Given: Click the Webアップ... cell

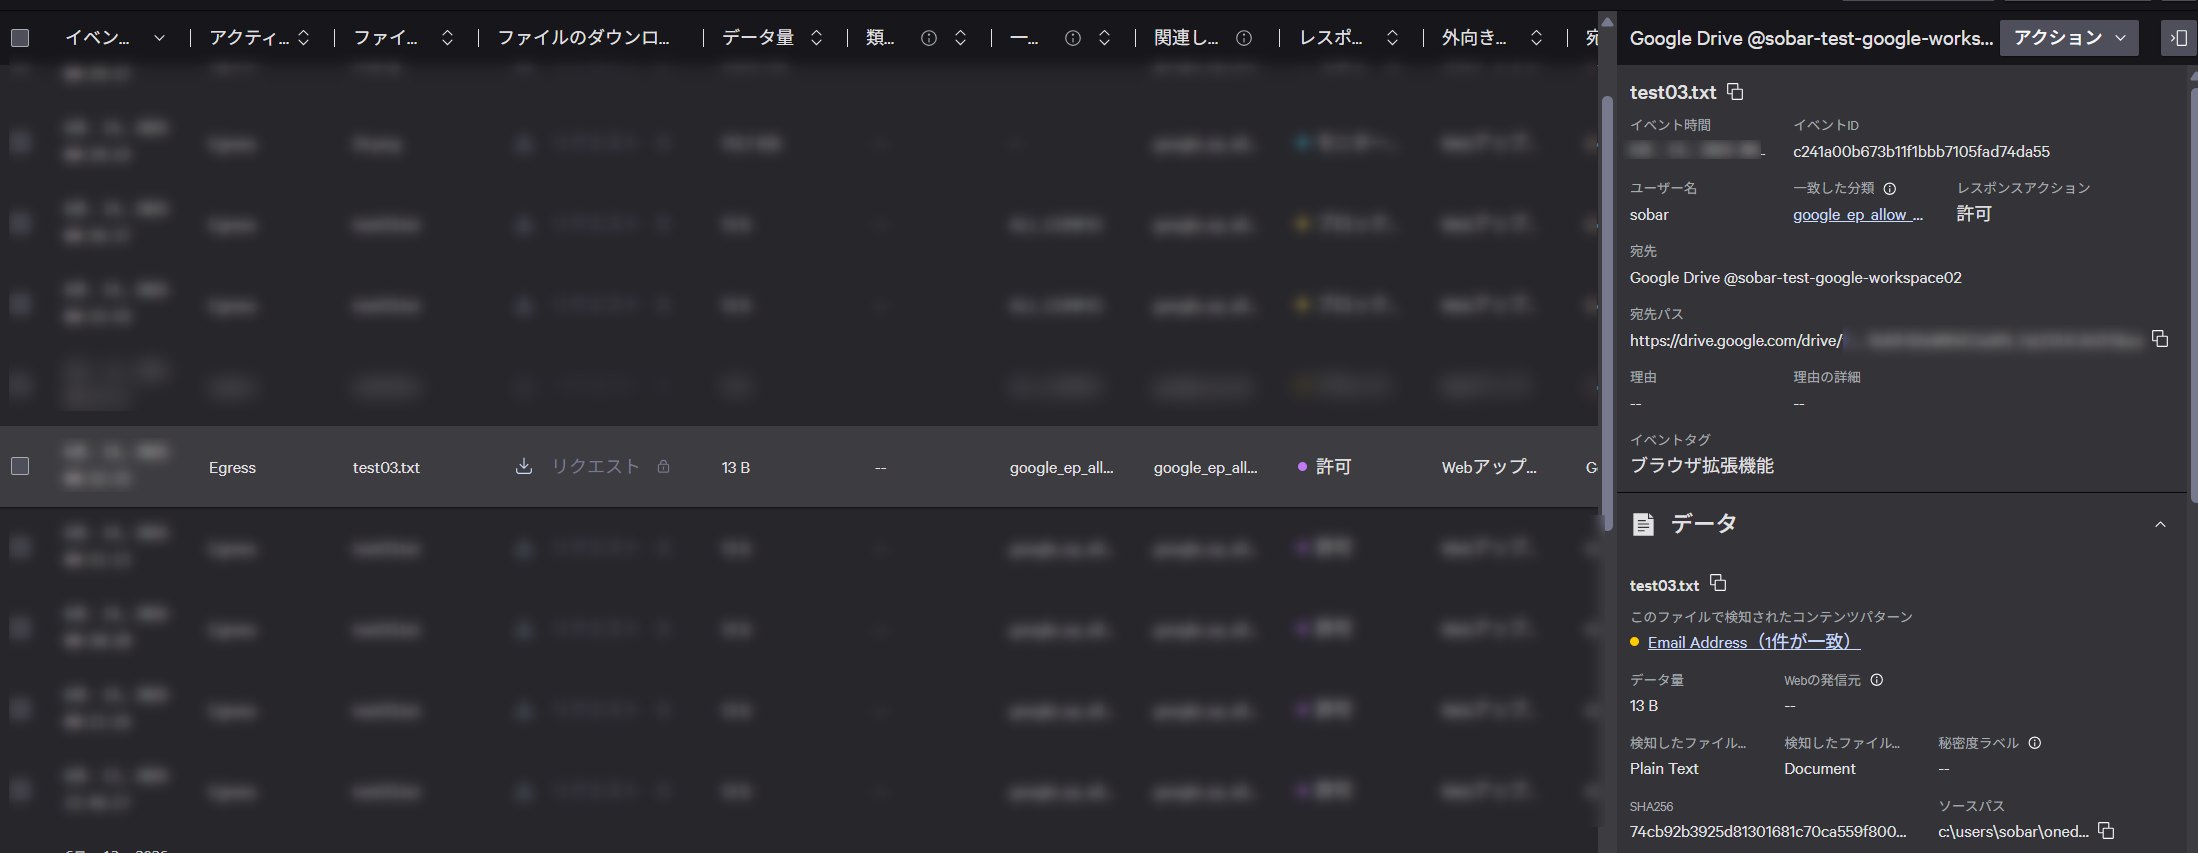Looking at the screenshot, I should click(1489, 467).
